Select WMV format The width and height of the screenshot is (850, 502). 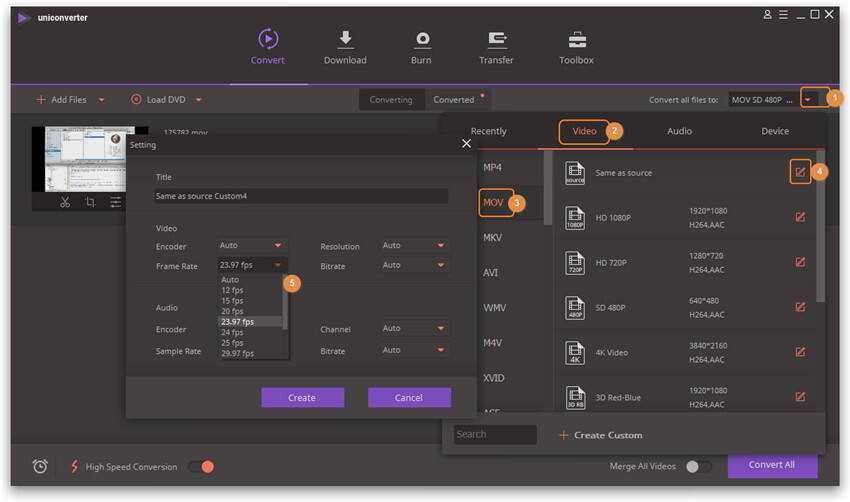coord(494,308)
